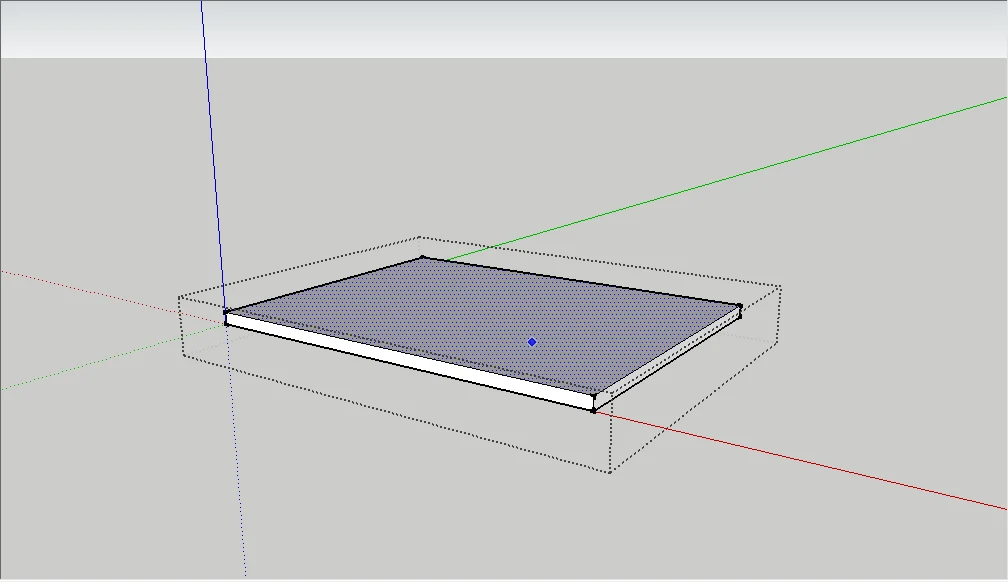The height and width of the screenshot is (582, 1008).
Task: Click the origin point where the axes meet
Action: coord(226,324)
